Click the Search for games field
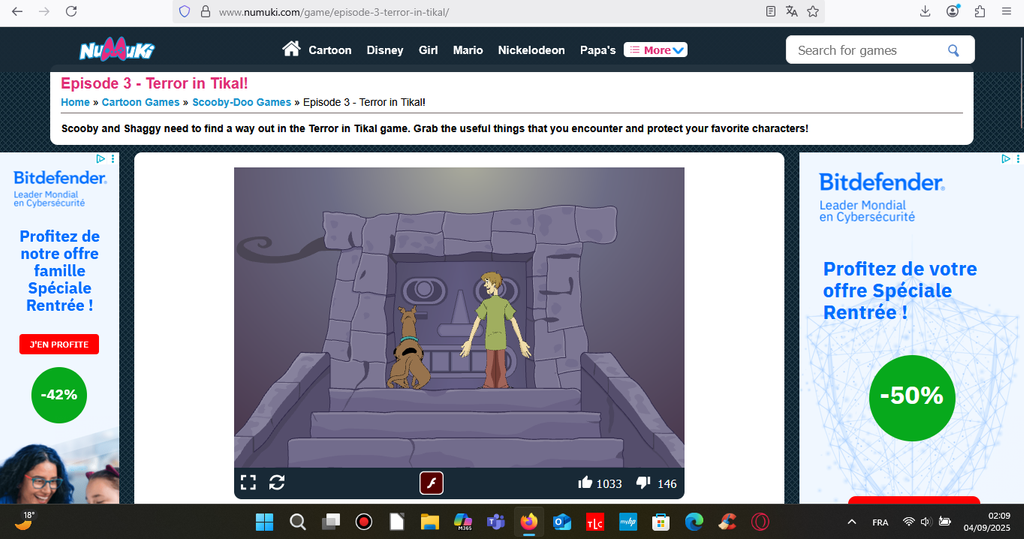 (865, 50)
